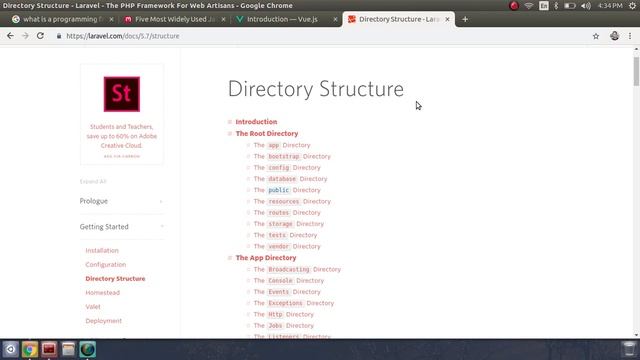The image size is (640, 360).
Task: Open the Adobe Creative Cloud ad text
Action: coord(122,136)
